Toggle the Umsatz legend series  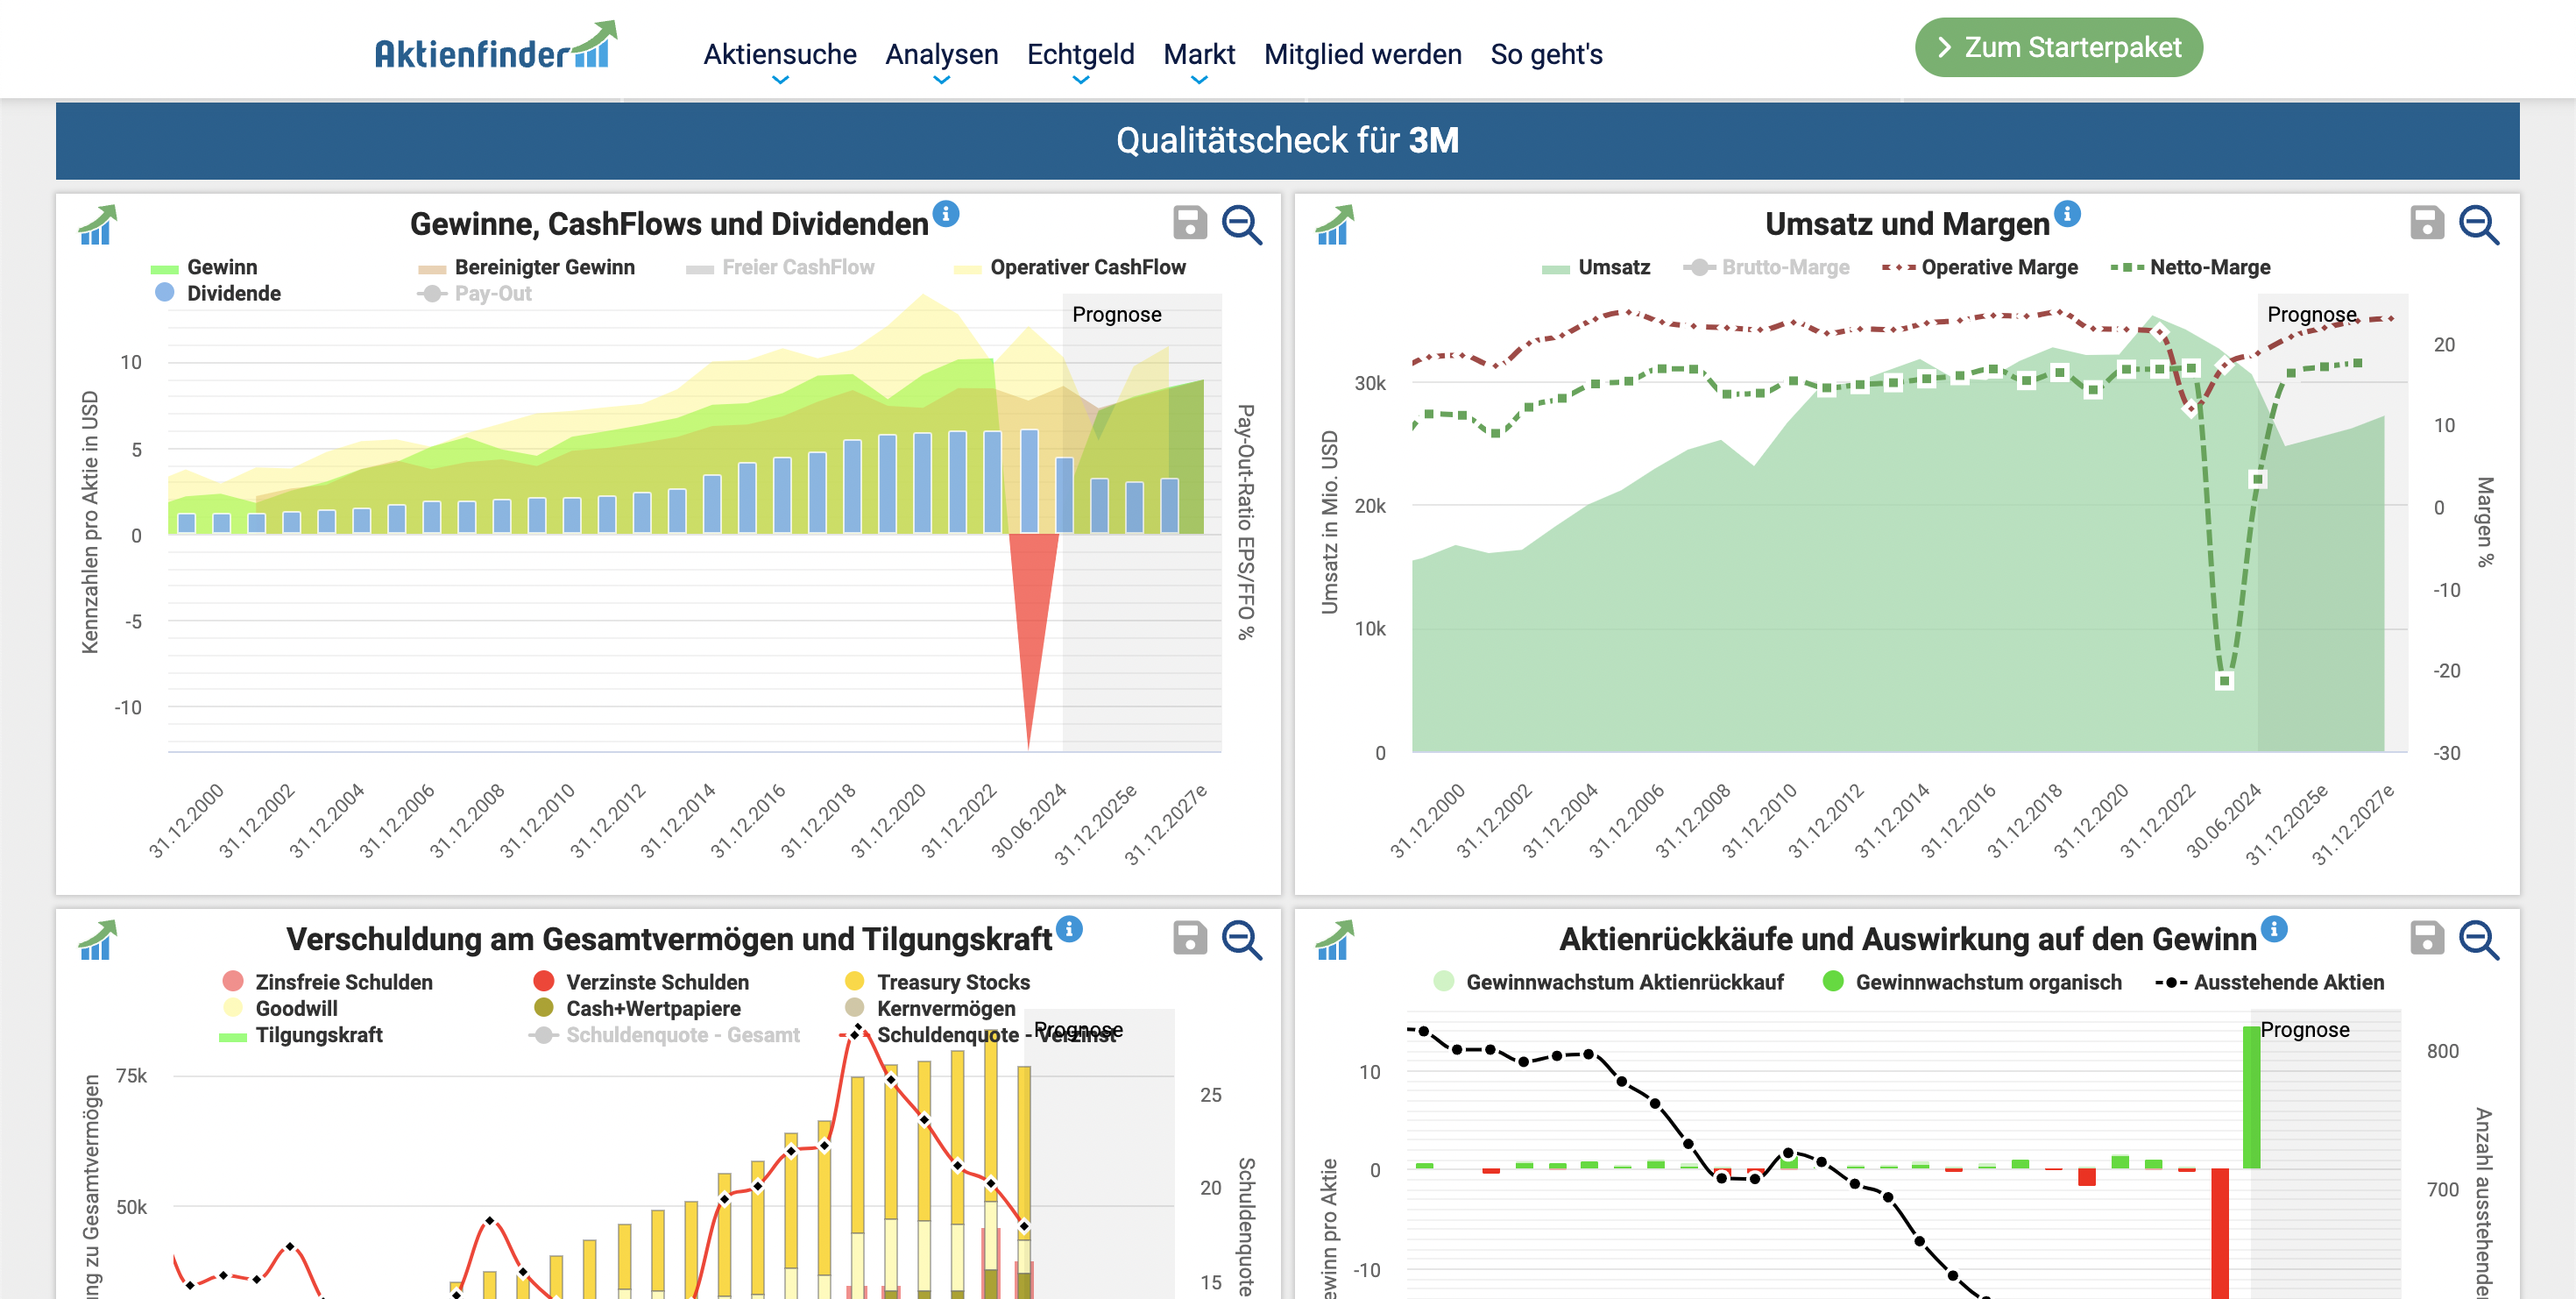point(1596,267)
